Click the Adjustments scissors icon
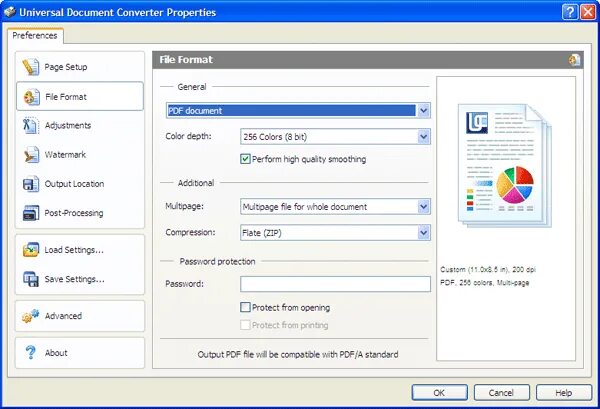This screenshot has height=409, width=600. [30, 125]
